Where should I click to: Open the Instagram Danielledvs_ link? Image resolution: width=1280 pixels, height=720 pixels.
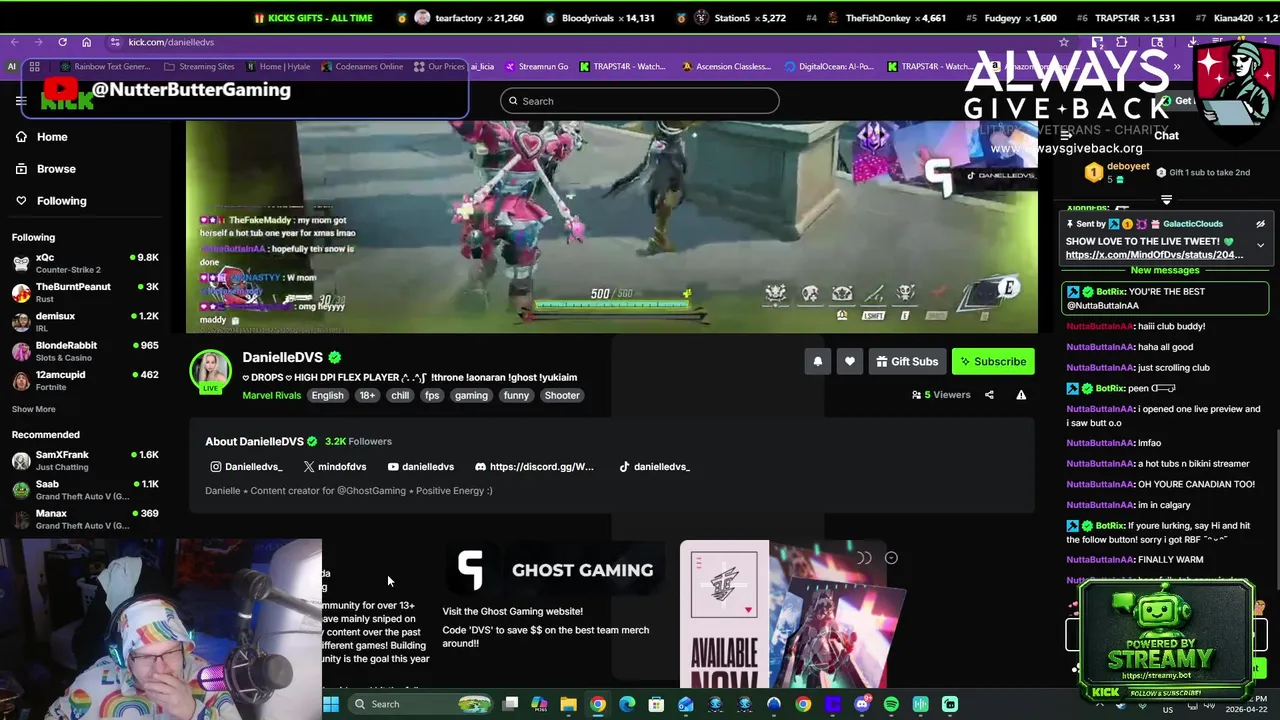click(246, 467)
